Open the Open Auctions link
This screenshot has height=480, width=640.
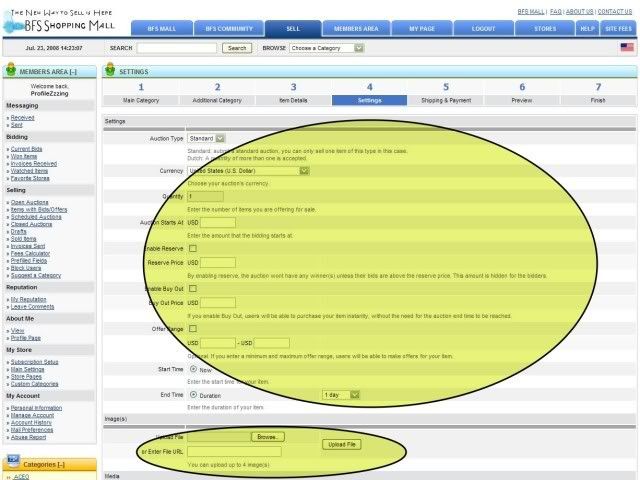point(29,202)
